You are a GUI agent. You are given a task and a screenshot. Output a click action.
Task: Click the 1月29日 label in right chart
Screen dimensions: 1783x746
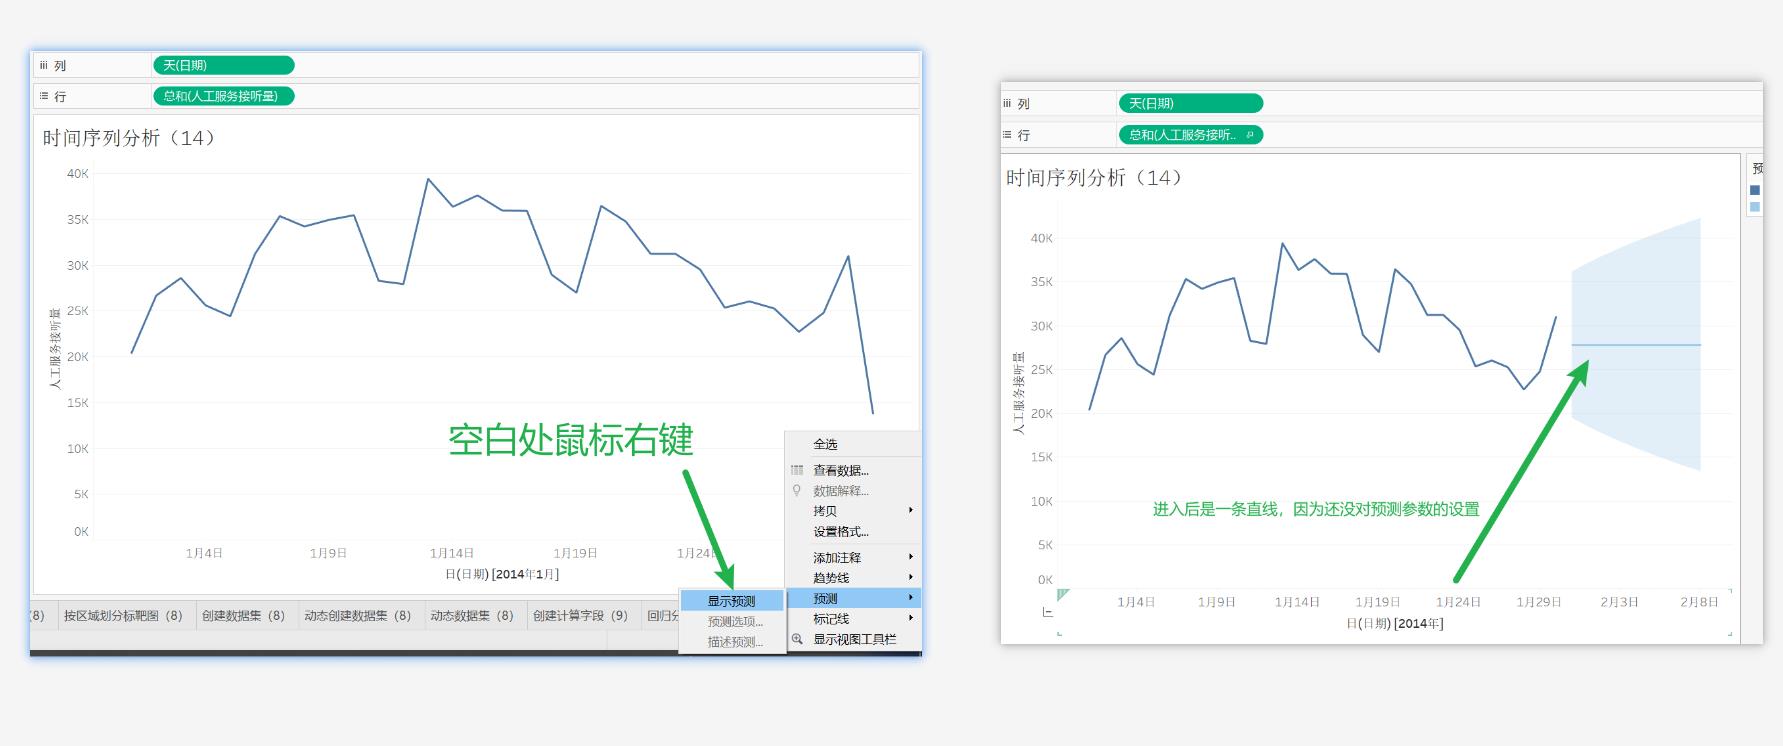pyautogui.click(x=1539, y=602)
